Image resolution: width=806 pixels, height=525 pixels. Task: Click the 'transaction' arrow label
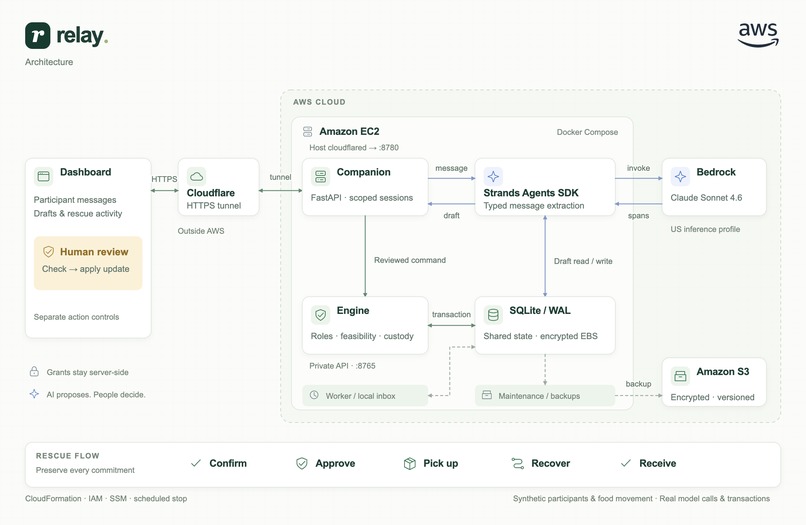click(x=451, y=314)
